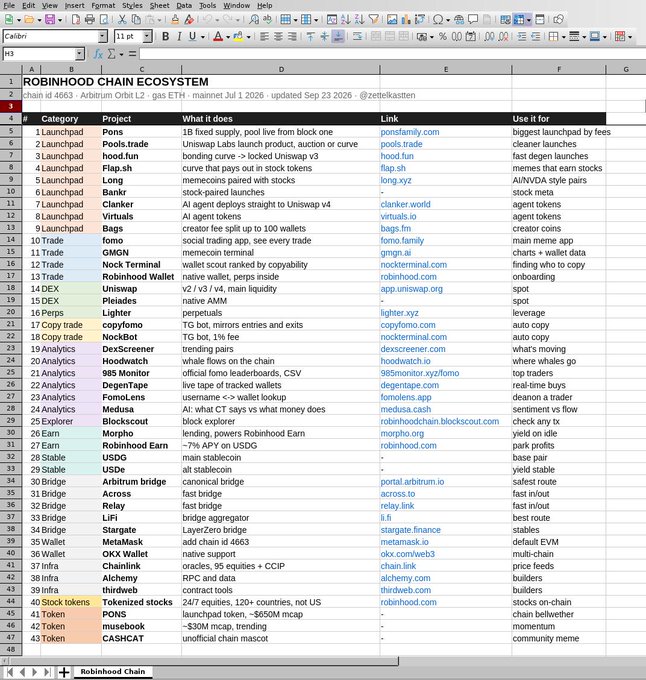Go to the first sheet arrow
Image resolution: width=646 pixels, height=680 pixels.
[x=10, y=672]
